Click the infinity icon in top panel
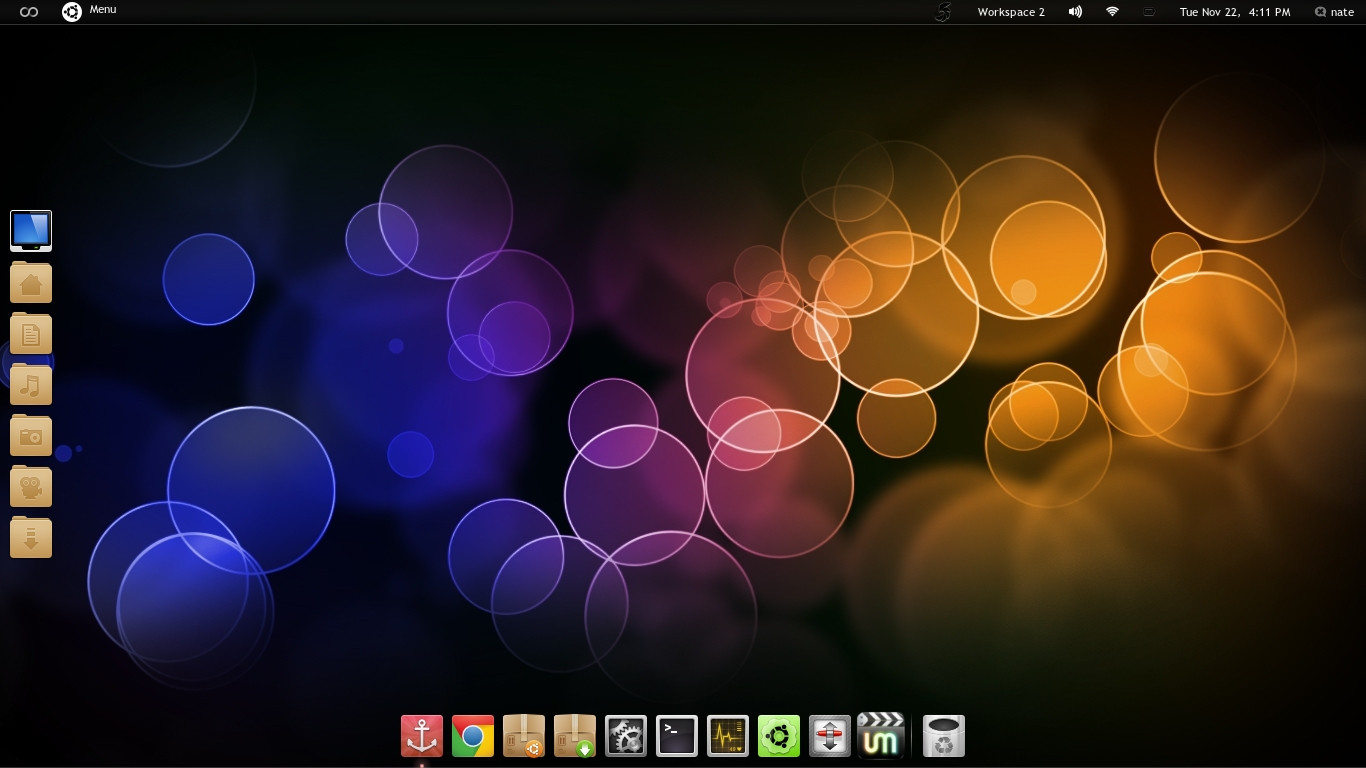This screenshot has width=1366, height=768. click(x=29, y=12)
